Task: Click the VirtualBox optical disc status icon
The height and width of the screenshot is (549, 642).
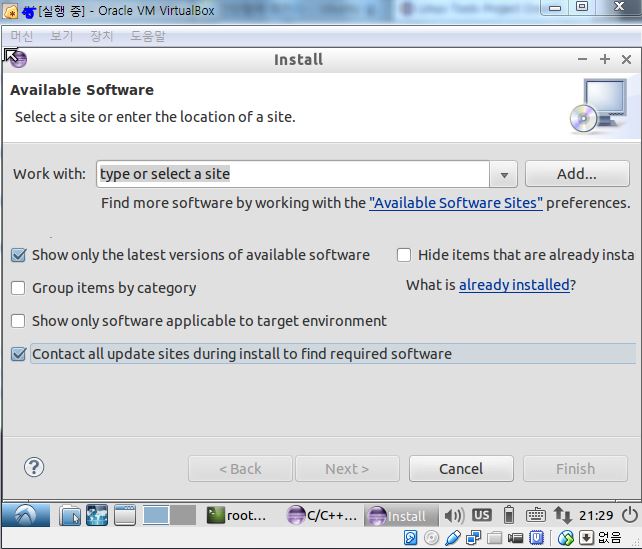Action: click(432, 538)
